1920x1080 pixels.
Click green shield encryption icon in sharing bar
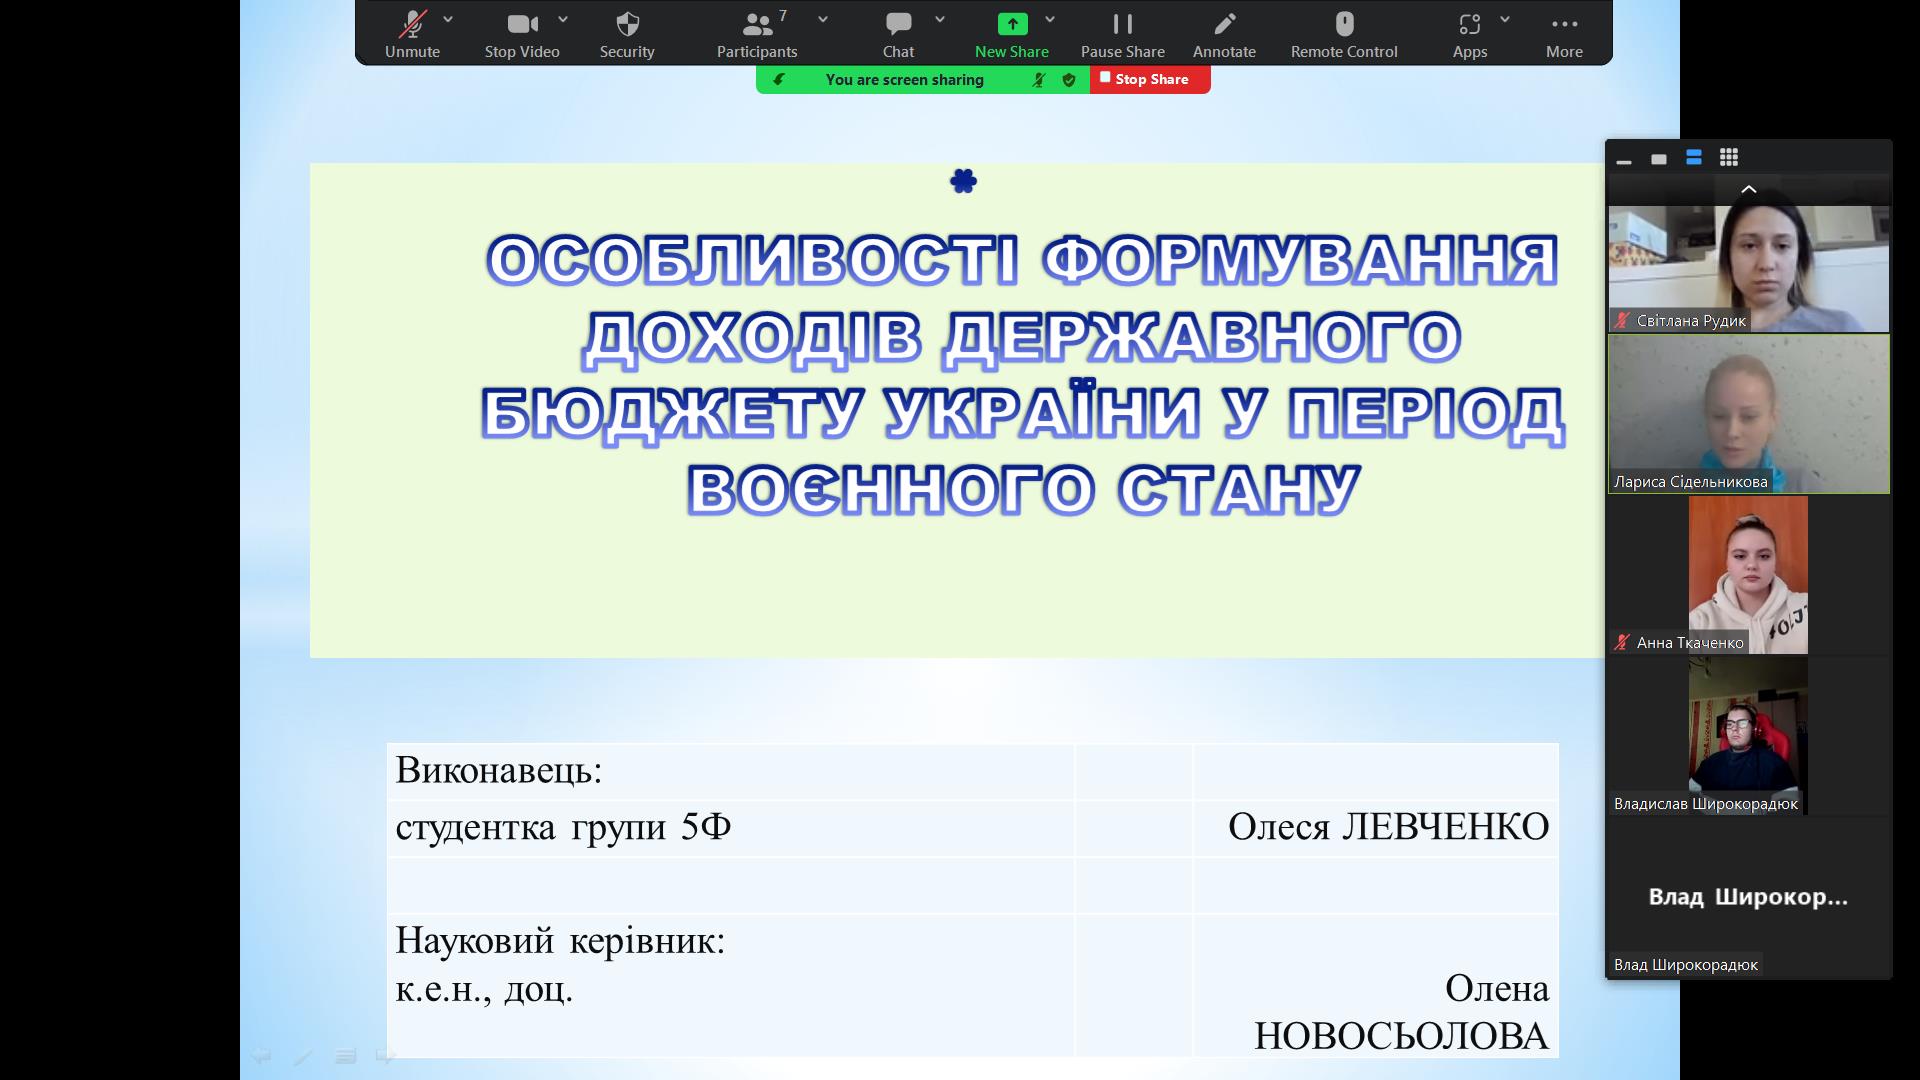[x=1069, y=79]
